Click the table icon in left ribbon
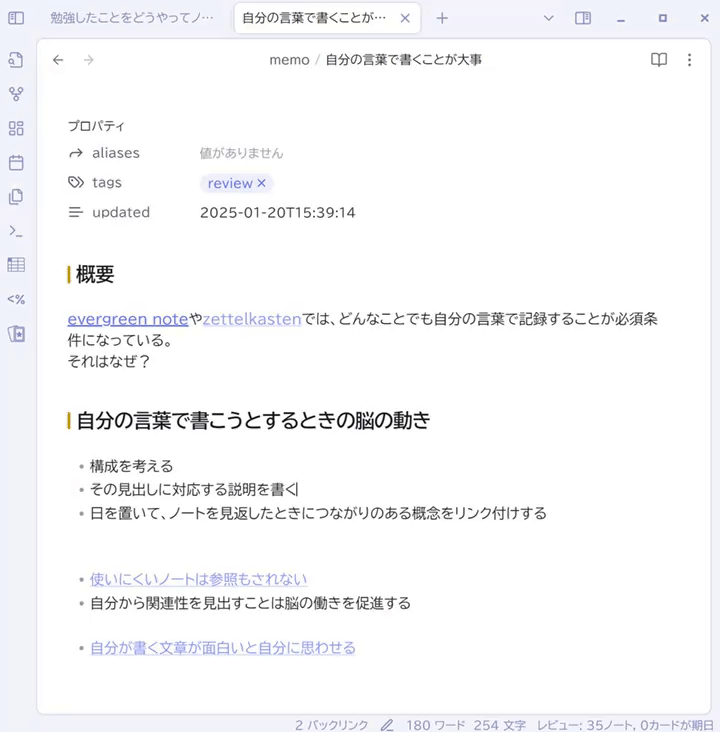Screen dimensions: 720x732 click(16, 265)
